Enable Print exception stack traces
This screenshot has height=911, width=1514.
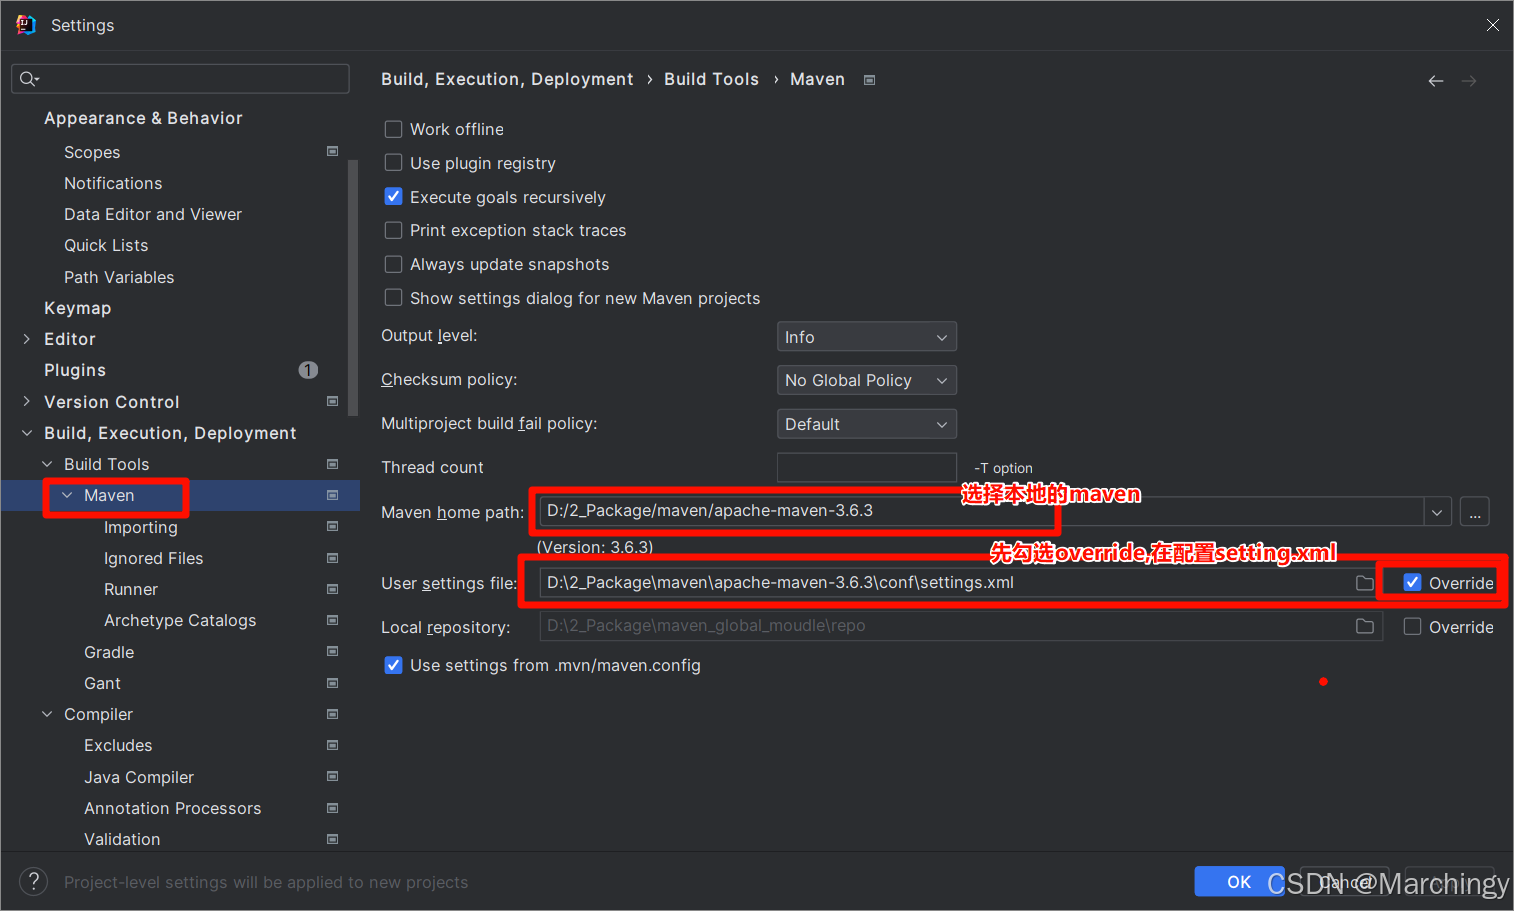click(x=394, y=230)
